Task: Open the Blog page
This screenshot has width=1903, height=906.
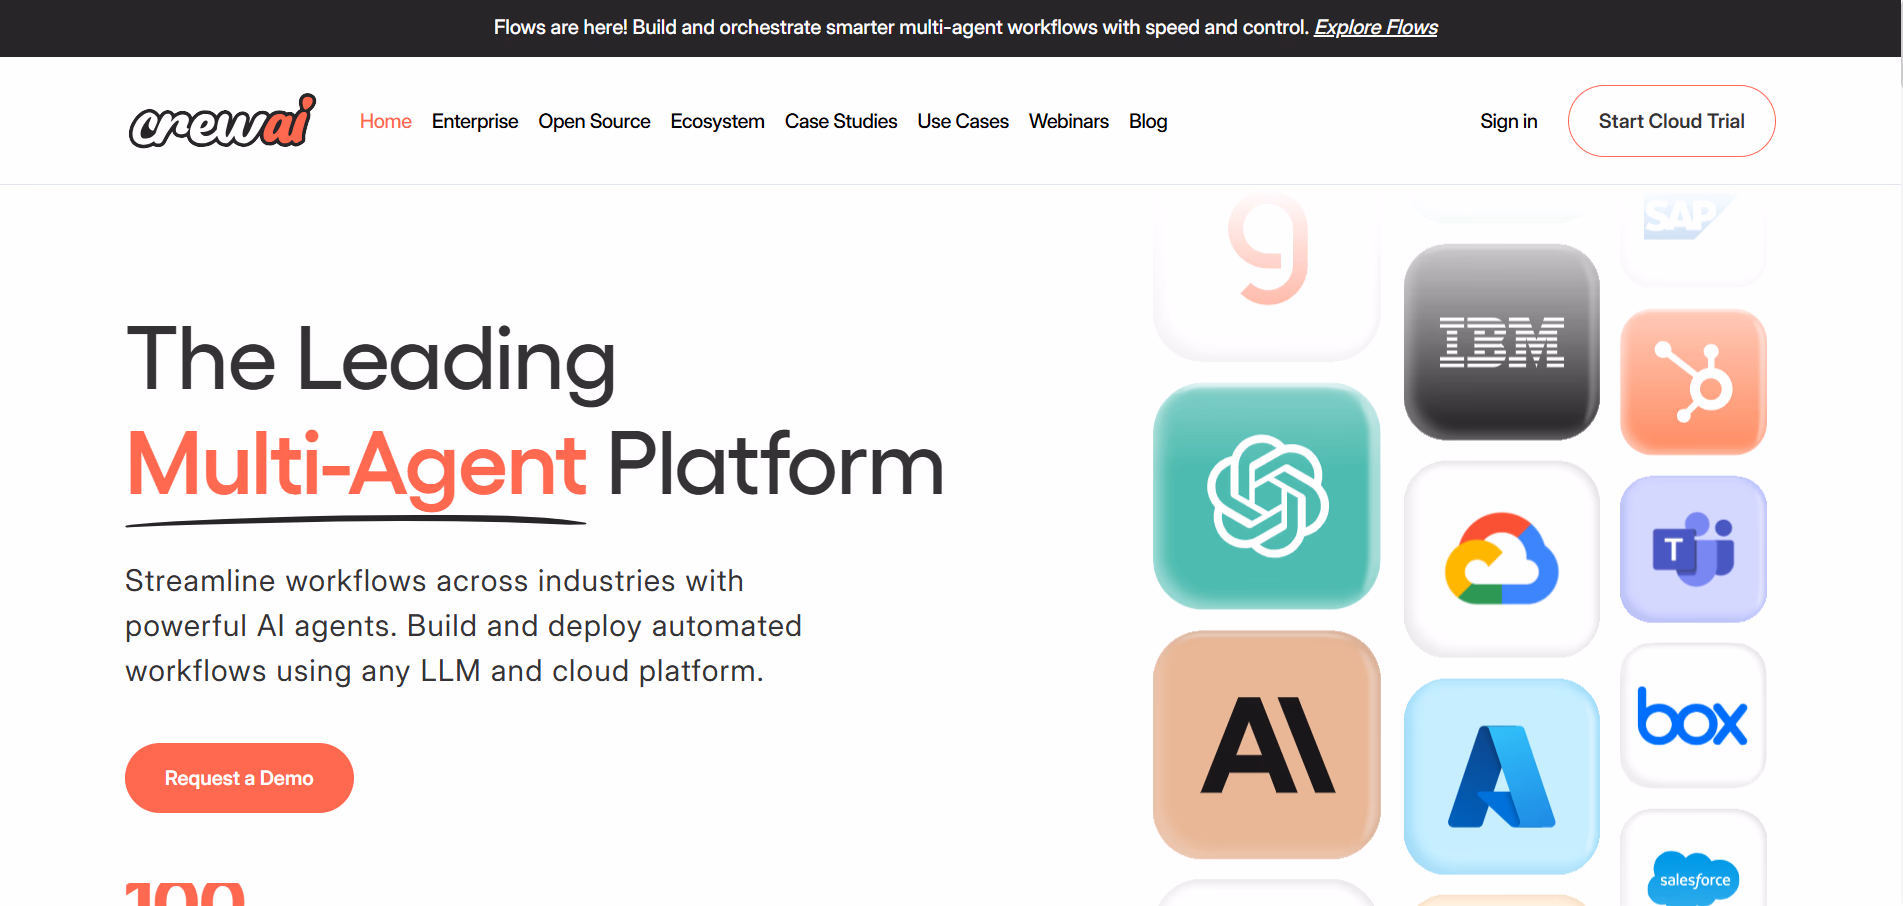Action: 1148,121
